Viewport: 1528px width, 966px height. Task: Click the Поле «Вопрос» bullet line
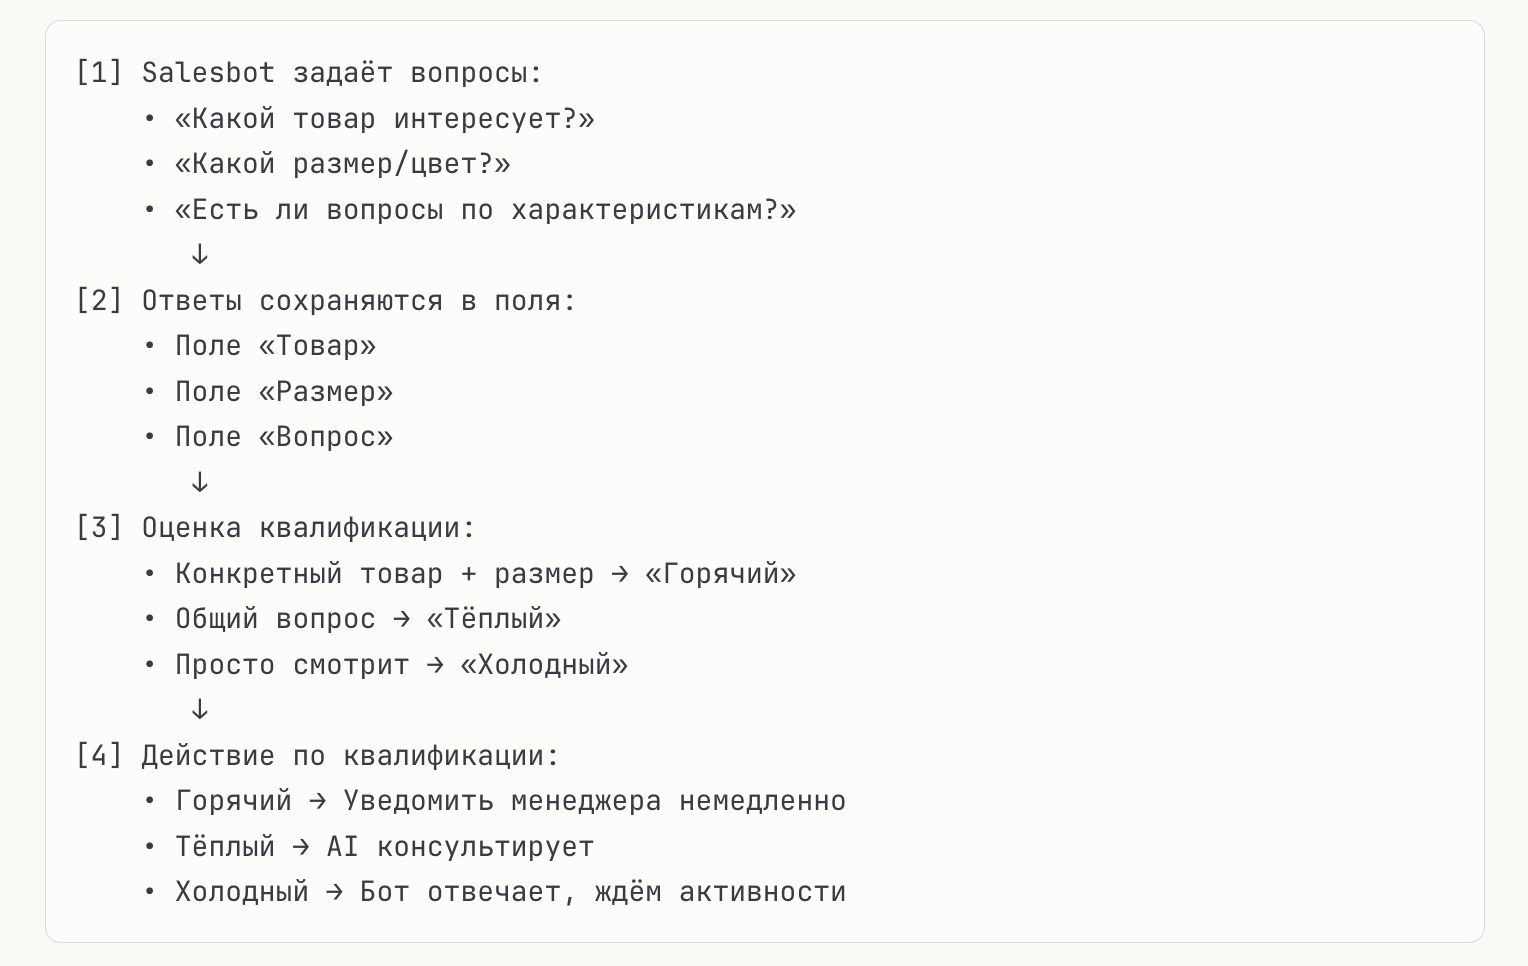tap(284, 437)
